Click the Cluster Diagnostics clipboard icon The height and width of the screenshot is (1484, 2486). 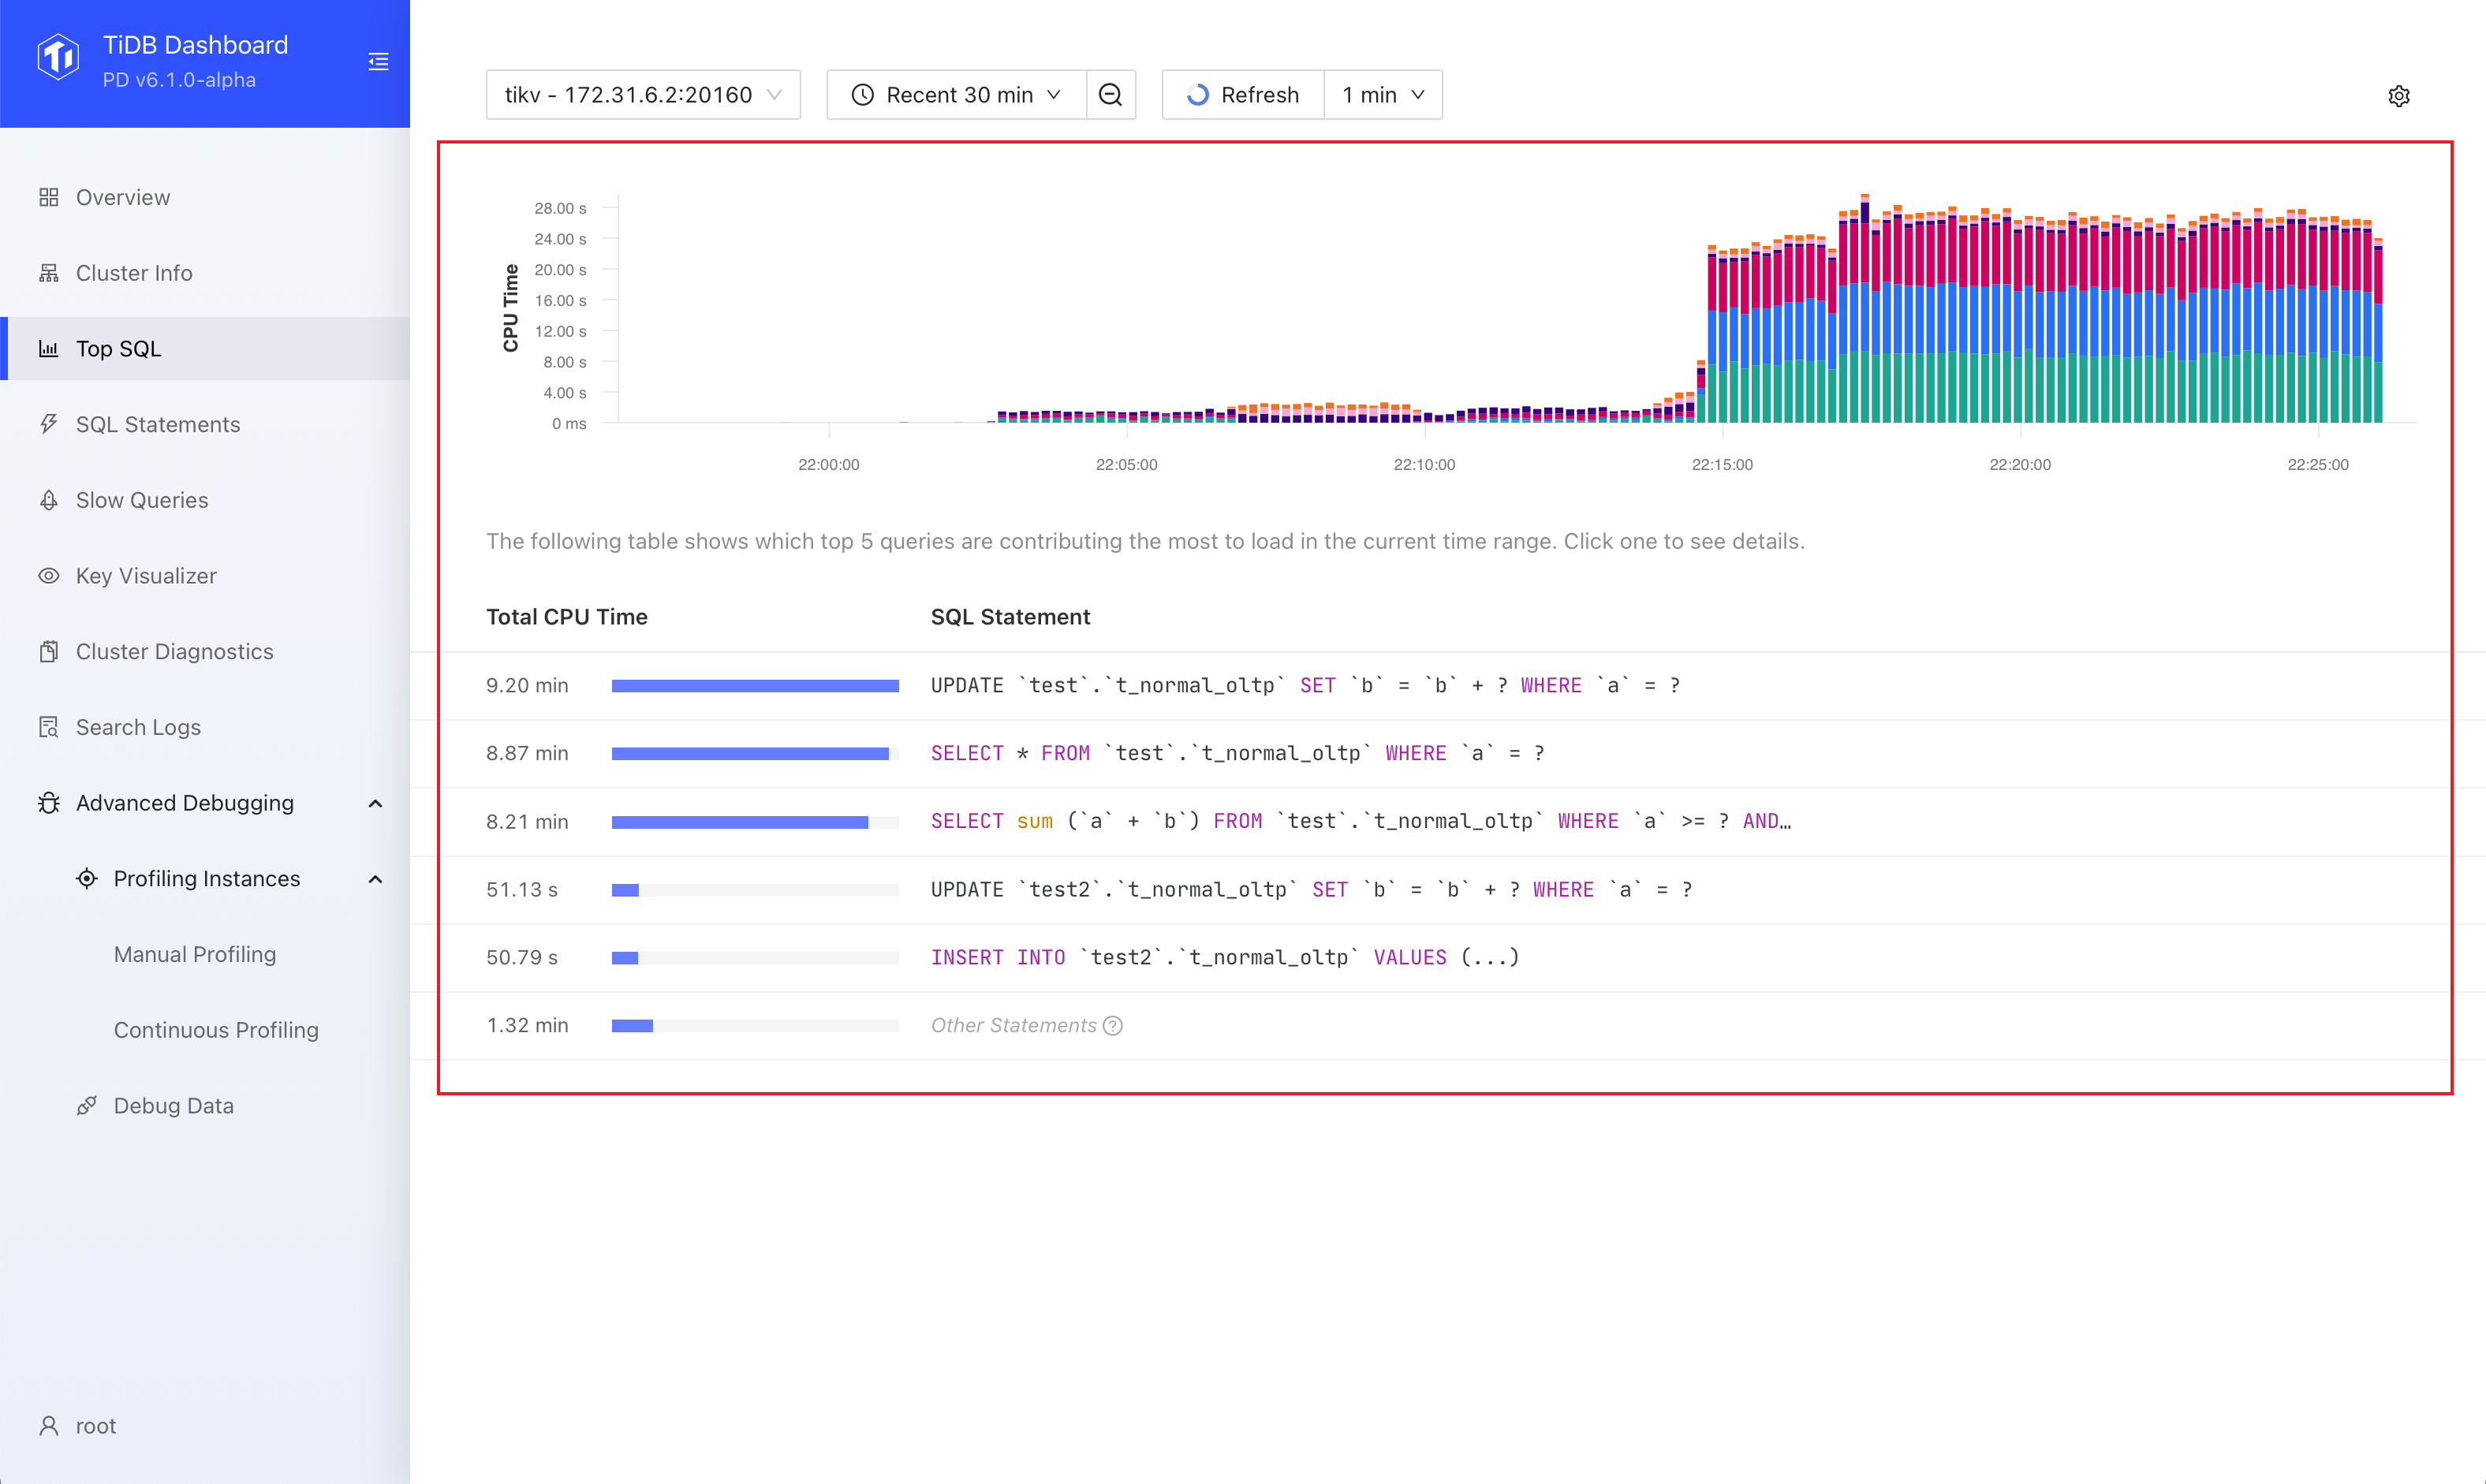pos(48,652)
